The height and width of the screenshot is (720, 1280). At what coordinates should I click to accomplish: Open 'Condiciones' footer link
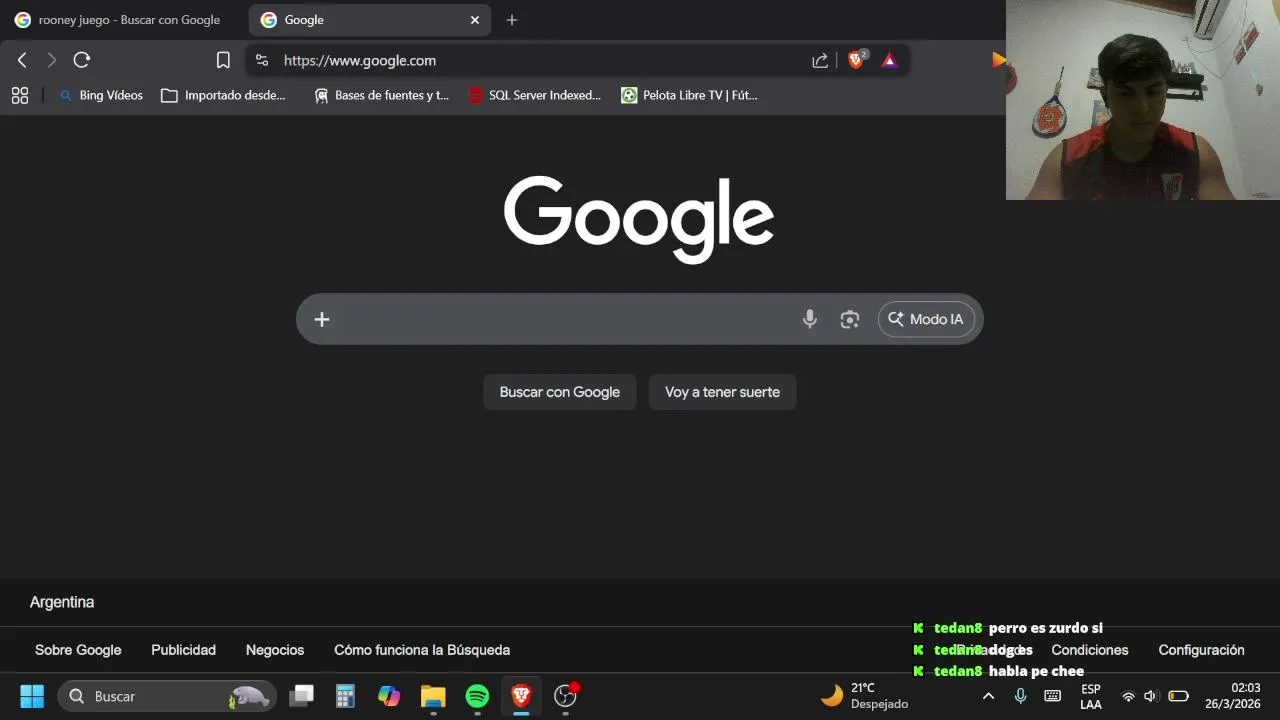[1090, 650]
